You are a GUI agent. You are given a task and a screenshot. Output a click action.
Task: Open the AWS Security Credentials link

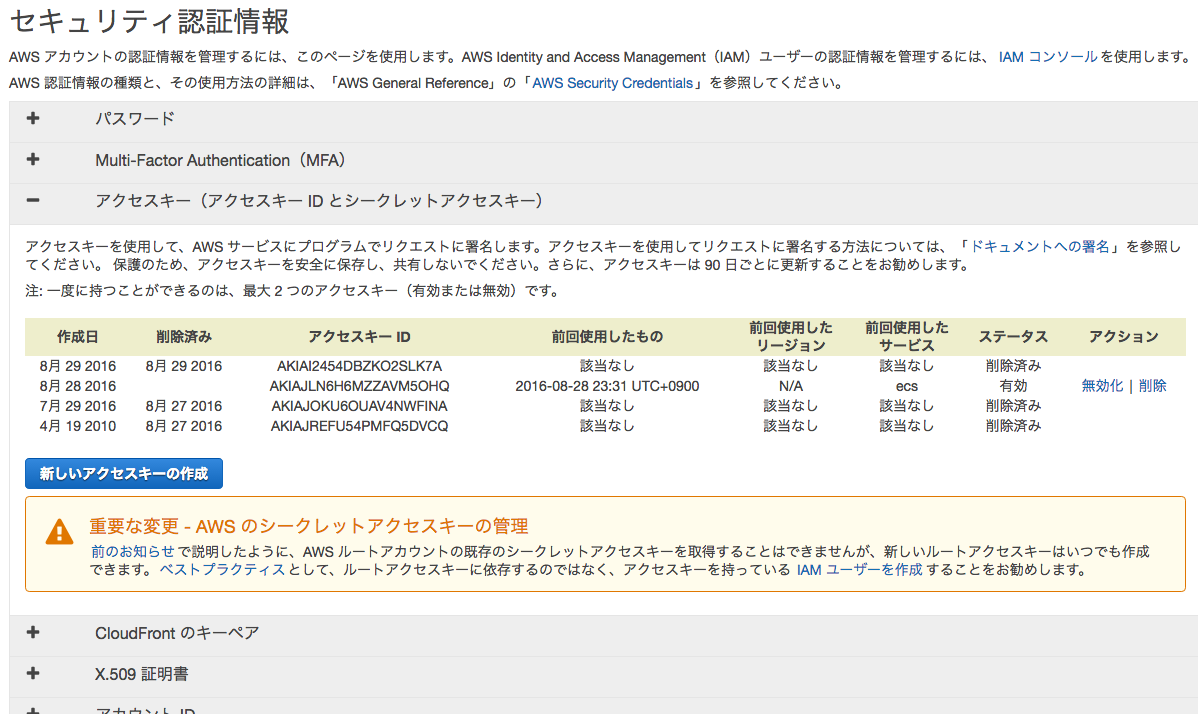[x=612, y=83]
